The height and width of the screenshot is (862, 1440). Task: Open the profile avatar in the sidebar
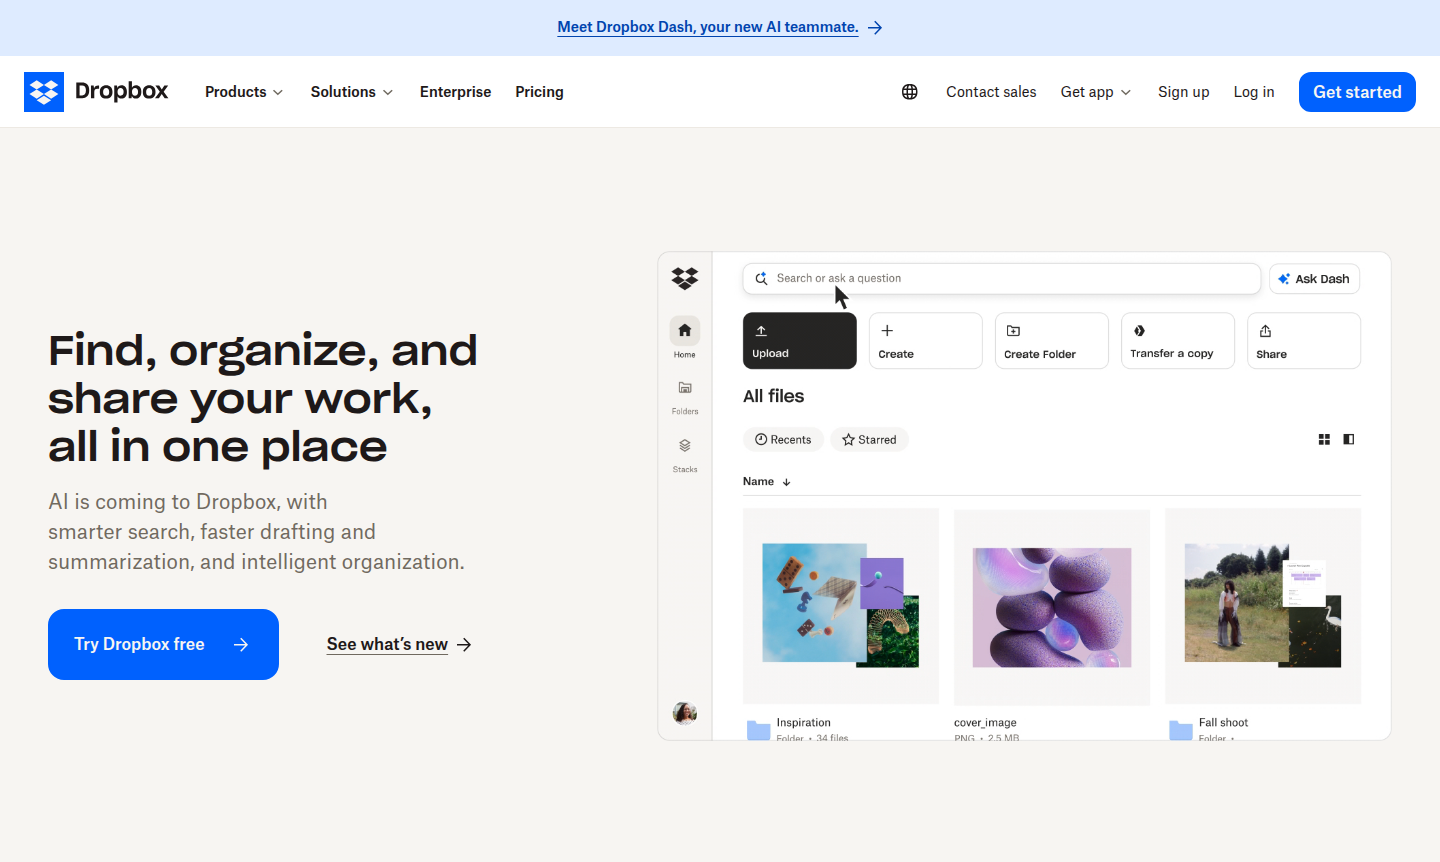point(684,713)
